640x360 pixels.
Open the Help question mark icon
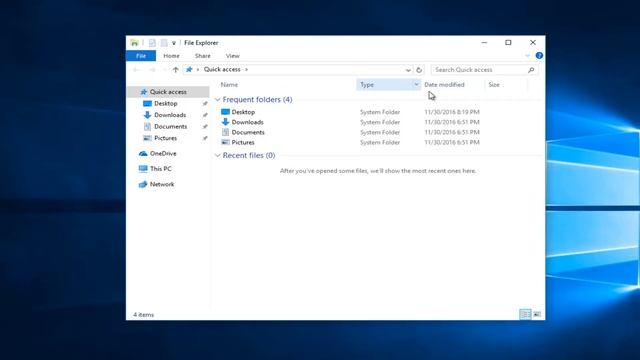tap(539, 56)
